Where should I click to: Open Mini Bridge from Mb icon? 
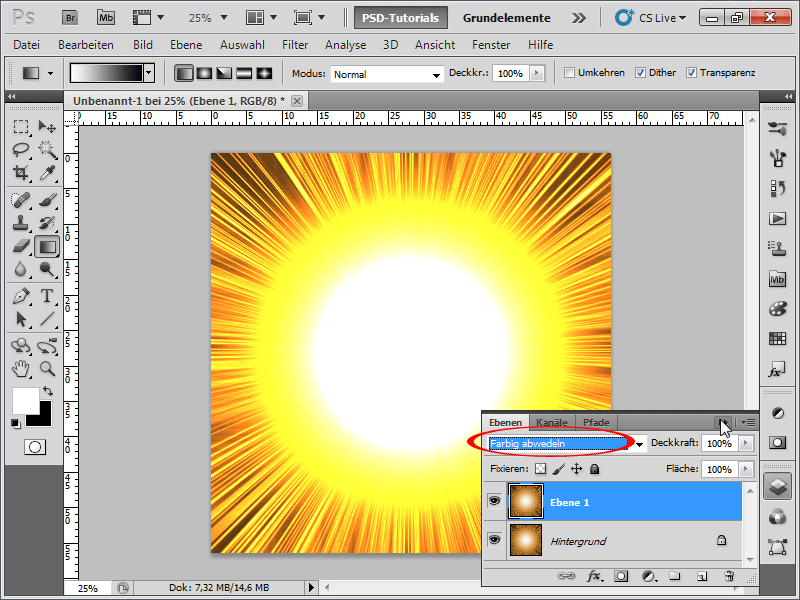click(x=106, y=18)
